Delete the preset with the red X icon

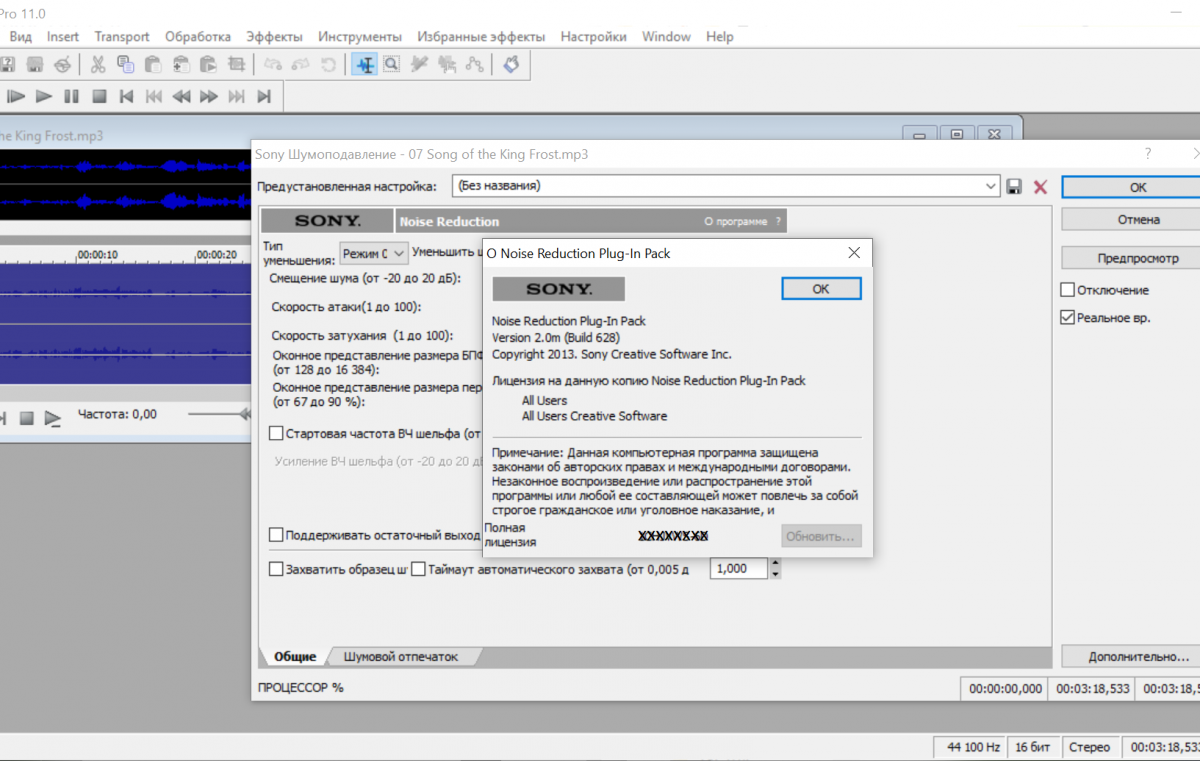1040,187
